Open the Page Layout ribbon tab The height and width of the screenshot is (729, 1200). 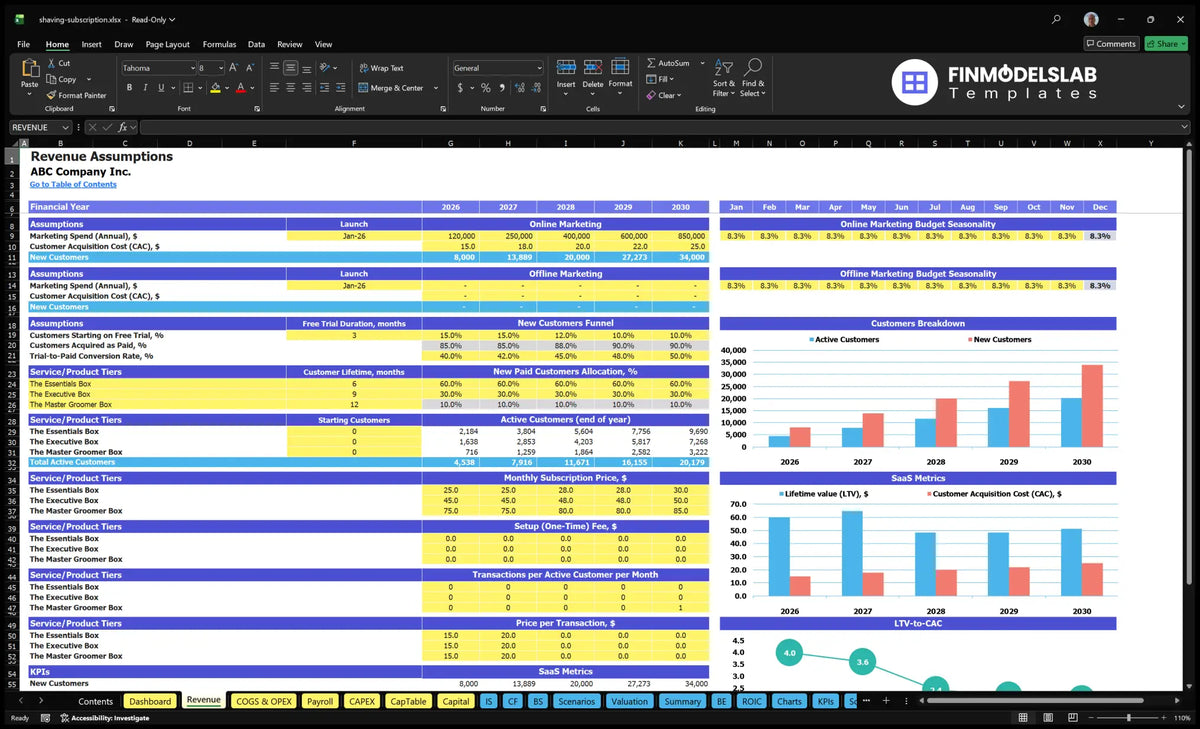(167, 44)
